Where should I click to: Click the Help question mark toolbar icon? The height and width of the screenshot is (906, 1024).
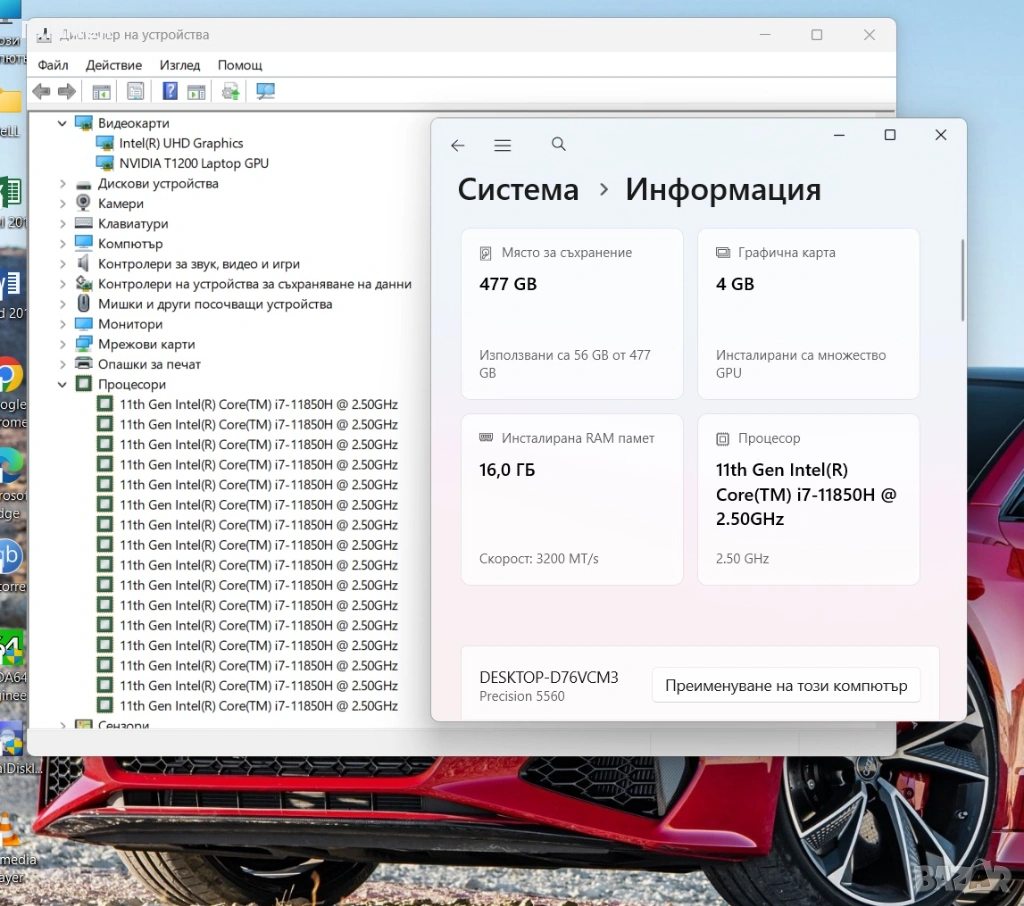170,92
